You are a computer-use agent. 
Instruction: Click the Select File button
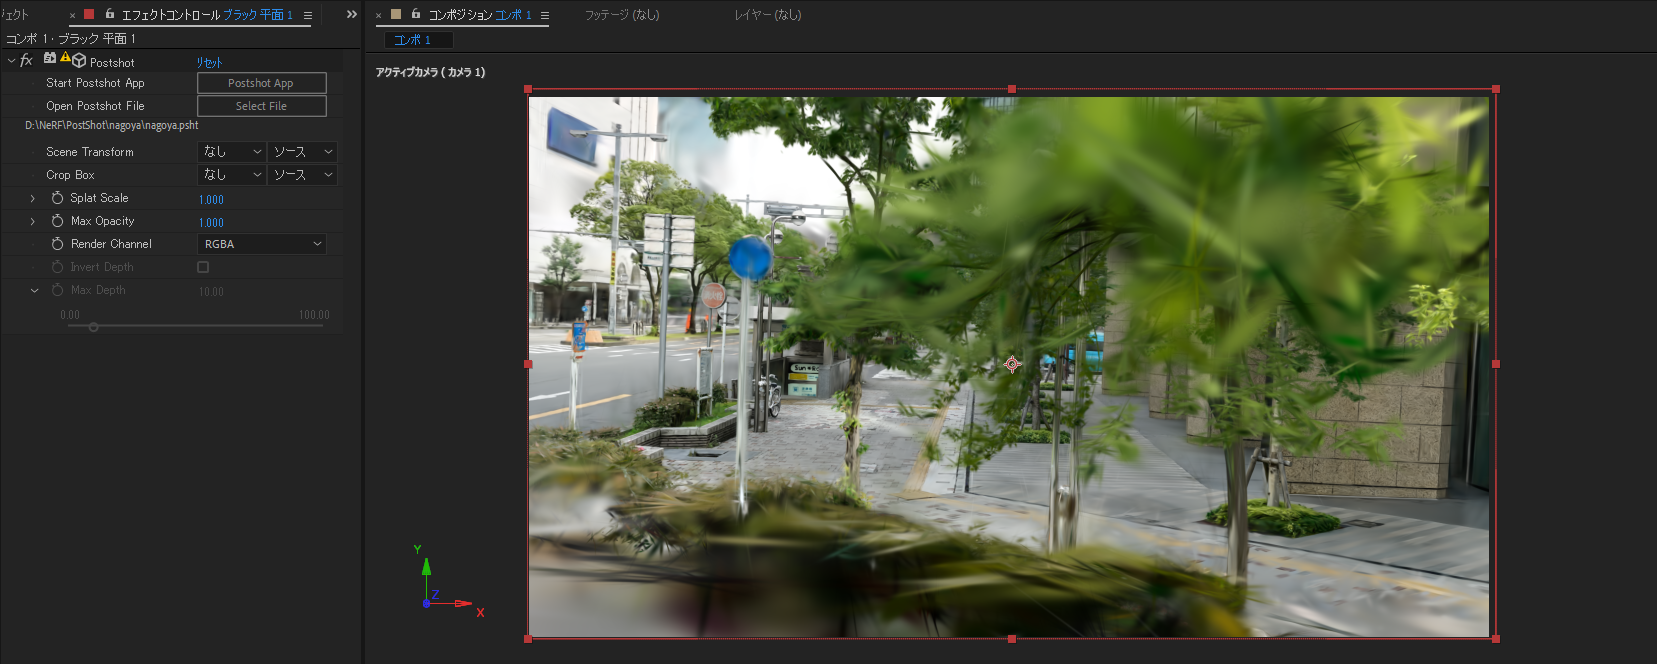click(261, 106)
